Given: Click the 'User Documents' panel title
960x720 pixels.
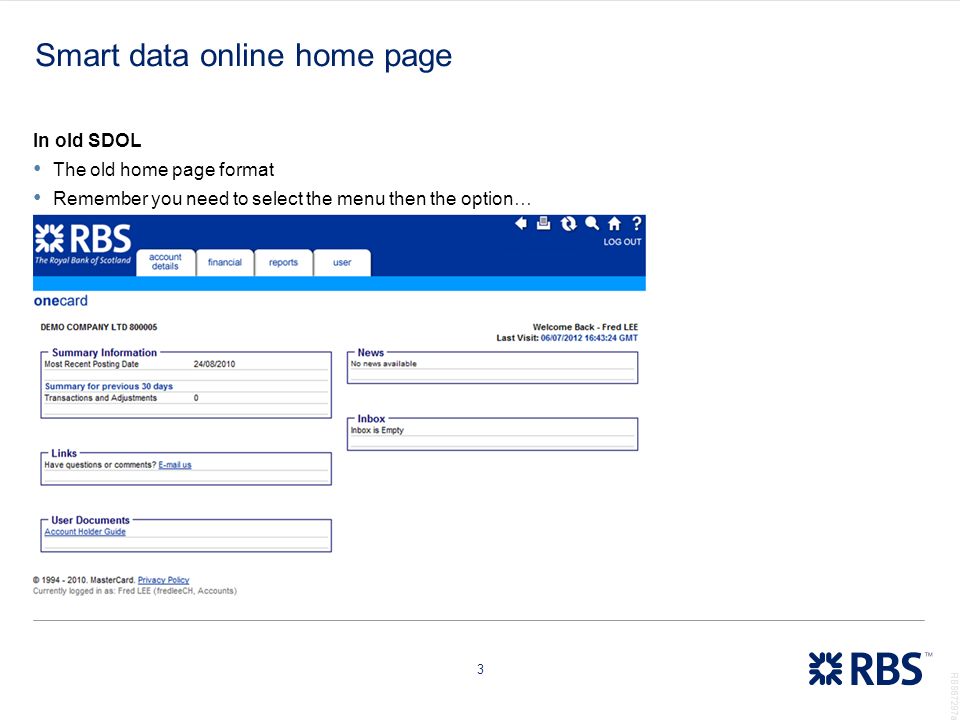Looking at the screenshot, I should point(90,520).
